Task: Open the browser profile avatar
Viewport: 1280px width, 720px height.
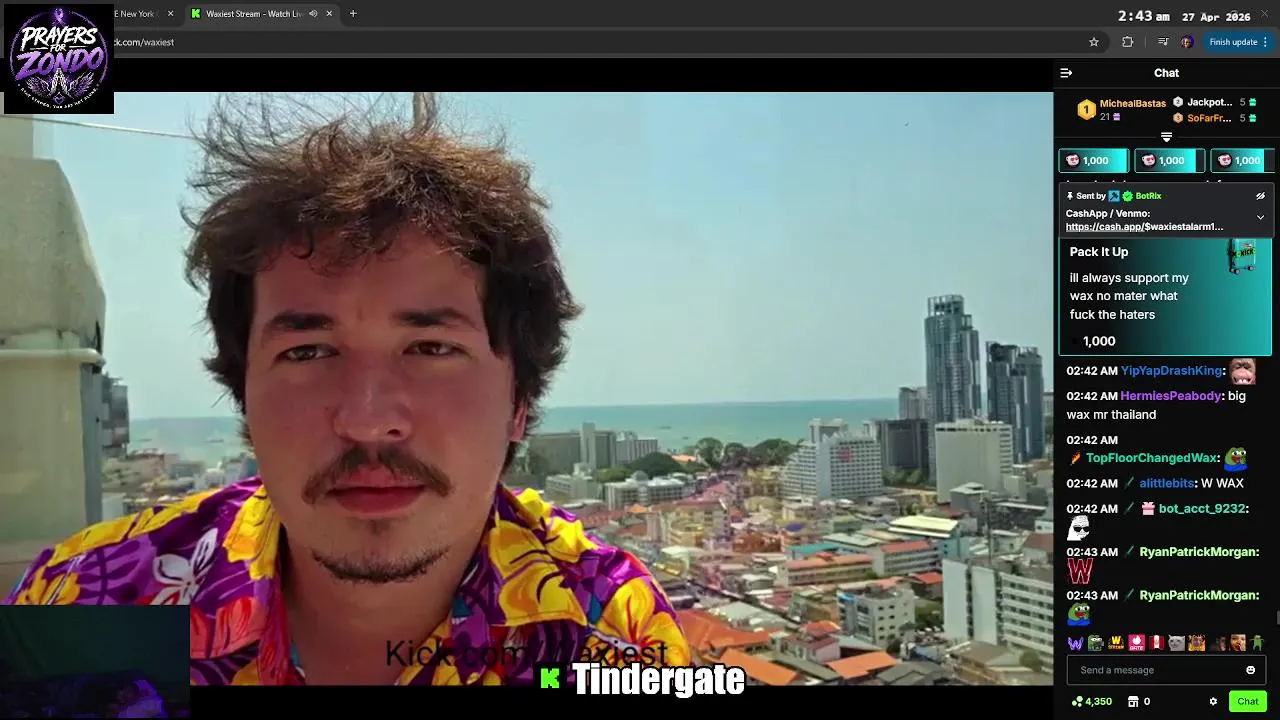Action: click(1186, 42)
